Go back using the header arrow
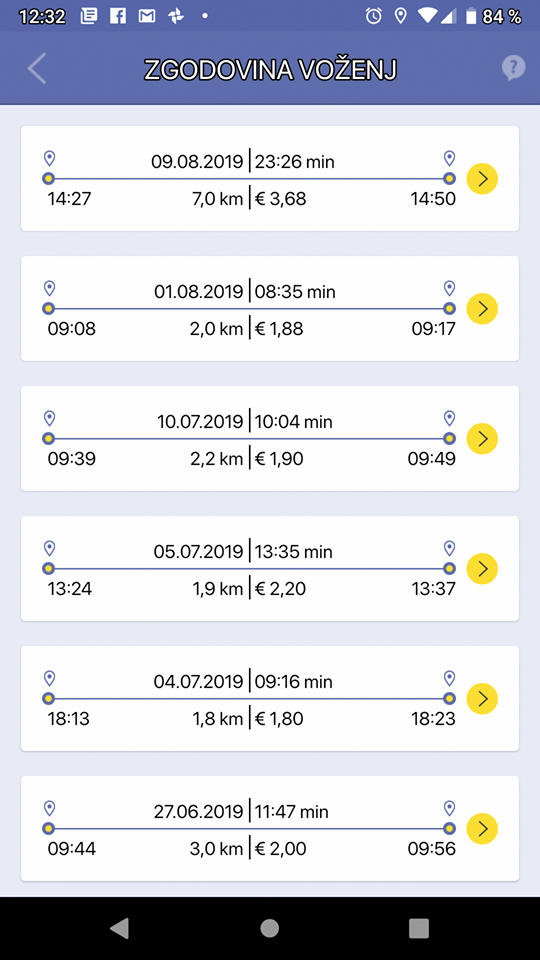Screen dimensions: 540x960 [37, 69]
